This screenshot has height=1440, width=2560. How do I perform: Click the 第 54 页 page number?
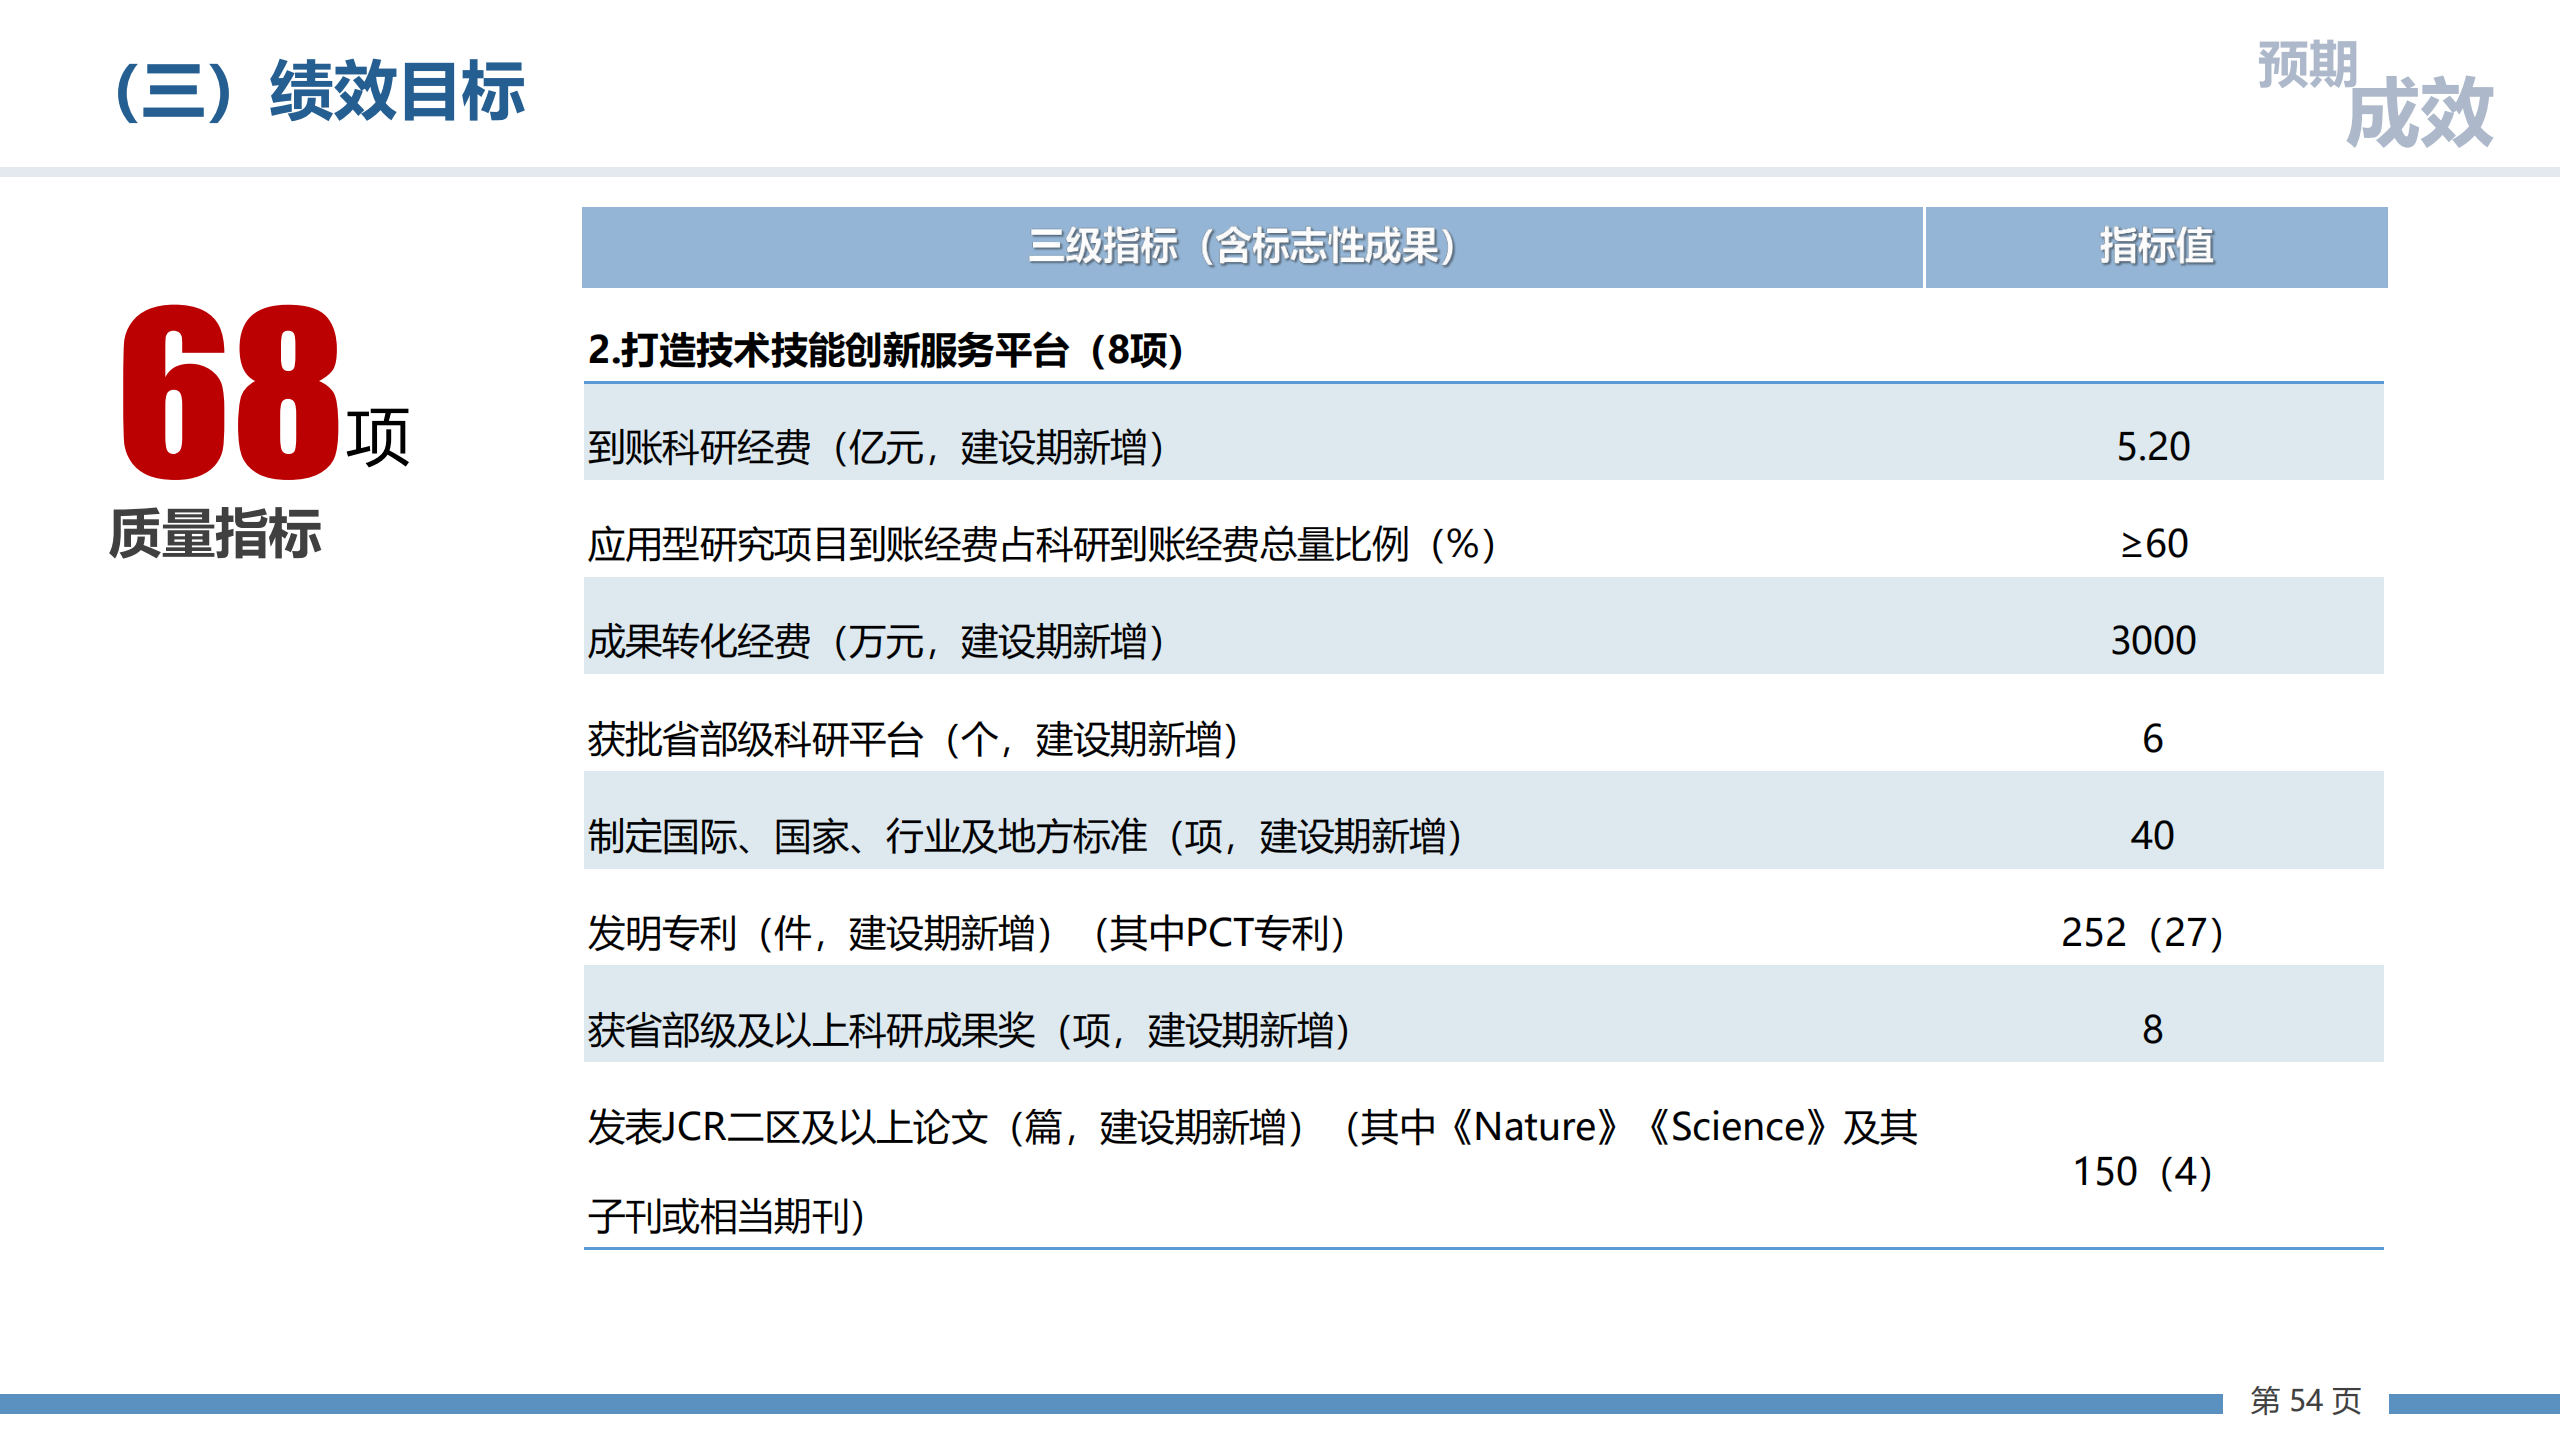pyautogui.click(x=2305, y=1400)
